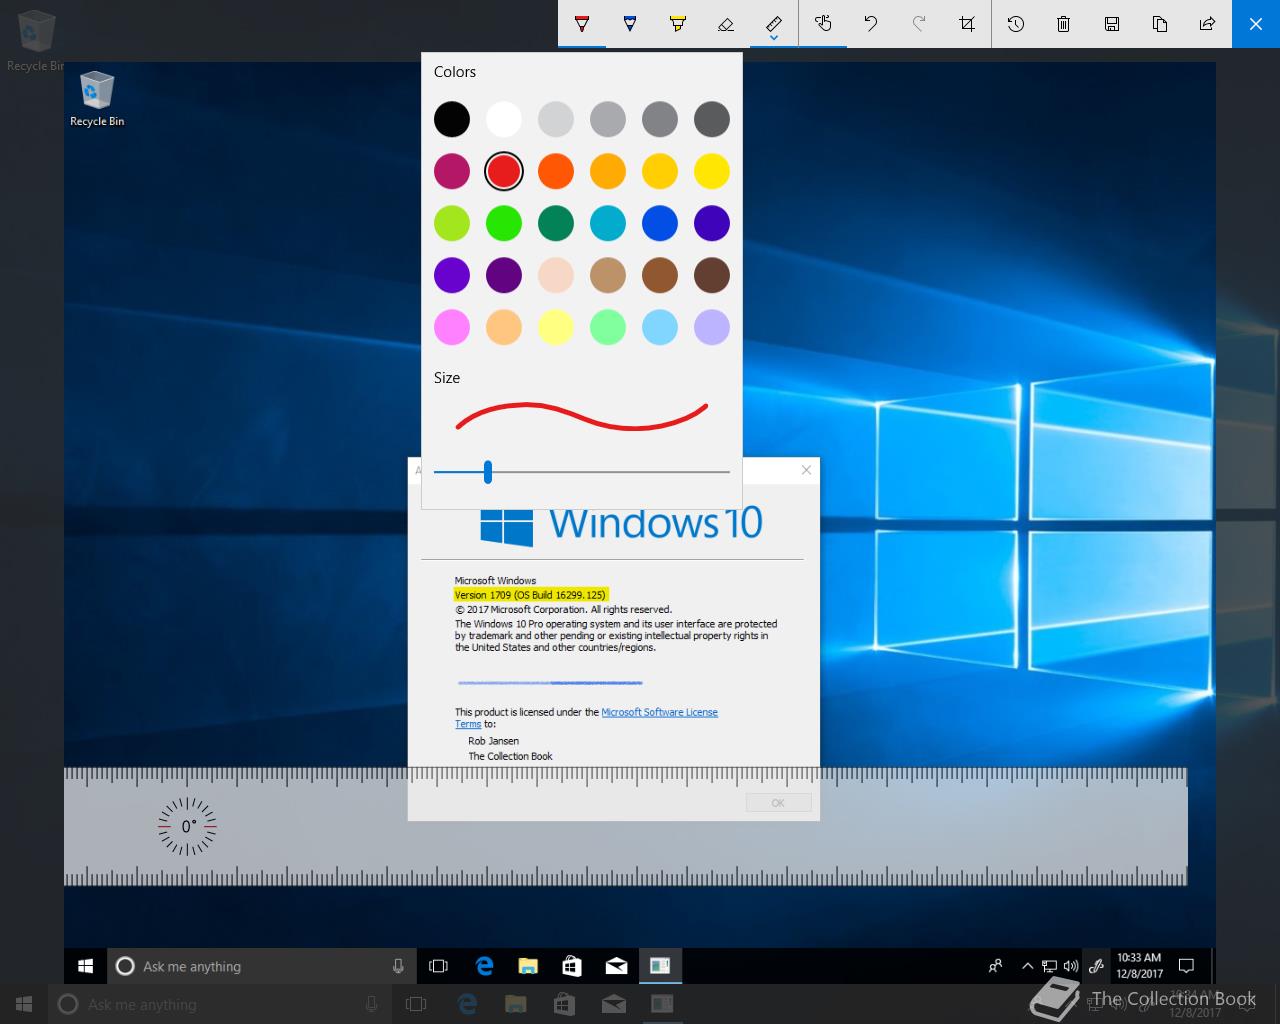Image resolution: width=1280 pixels, height=1024 pixels.
Task: Pick the bright yellow swatch
Action: [712, 171]
